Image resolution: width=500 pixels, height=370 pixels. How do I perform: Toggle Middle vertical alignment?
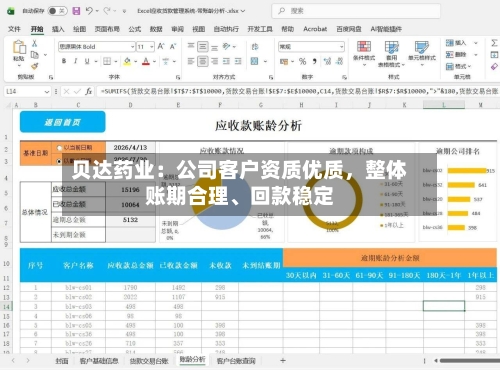[x=203, y=46]
